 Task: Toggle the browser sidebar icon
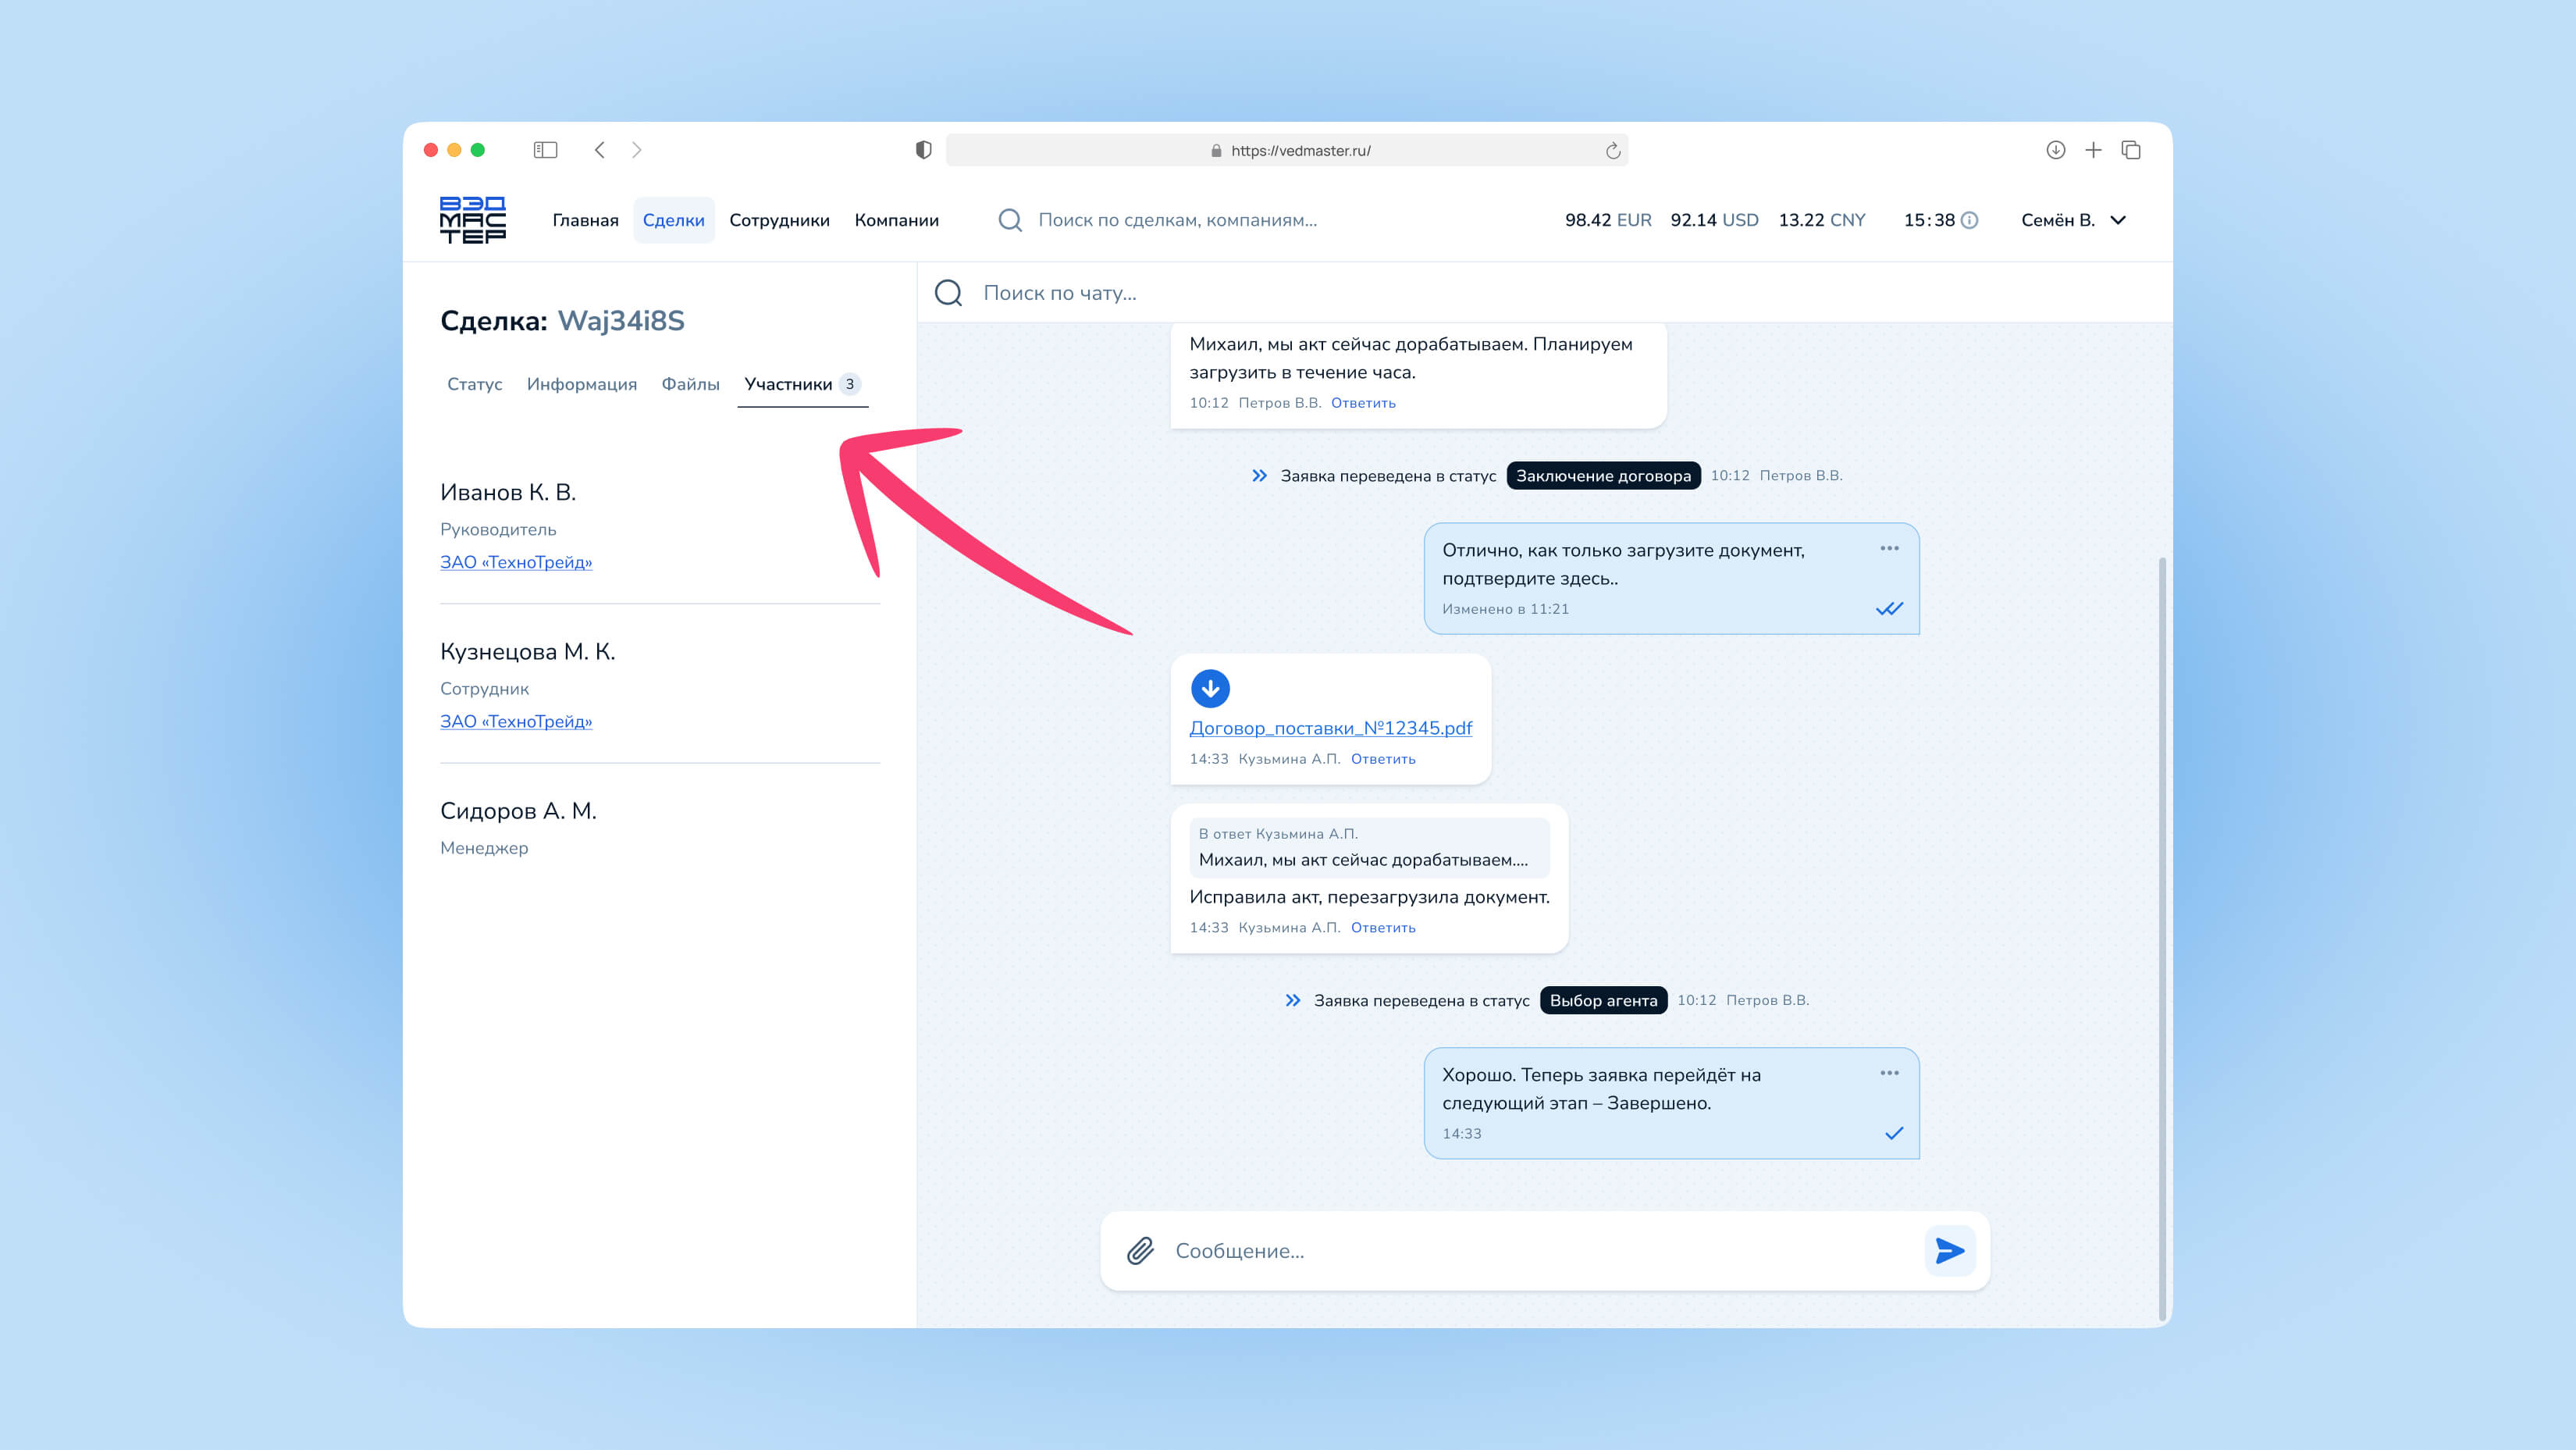[545, 150]
